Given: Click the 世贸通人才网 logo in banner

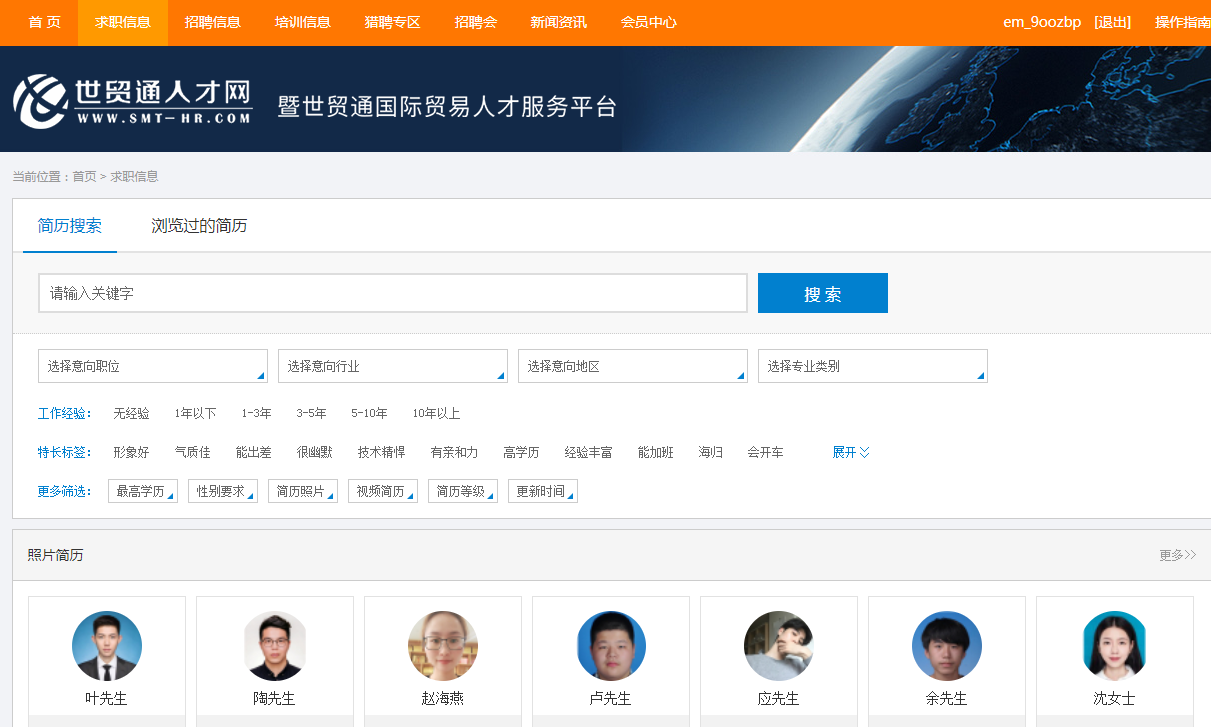Looking at the screenshot, I should [132, 100].
